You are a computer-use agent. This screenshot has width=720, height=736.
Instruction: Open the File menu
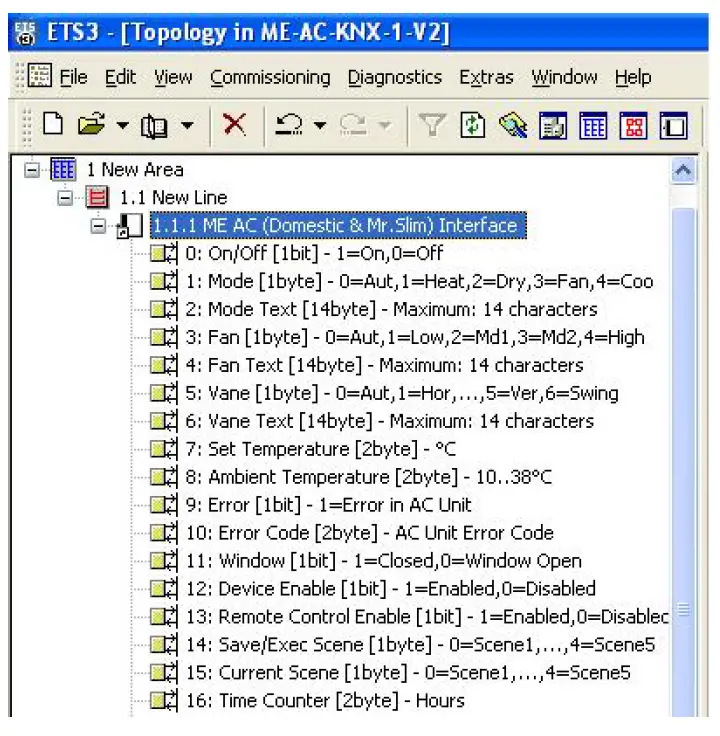pos(73,77)
